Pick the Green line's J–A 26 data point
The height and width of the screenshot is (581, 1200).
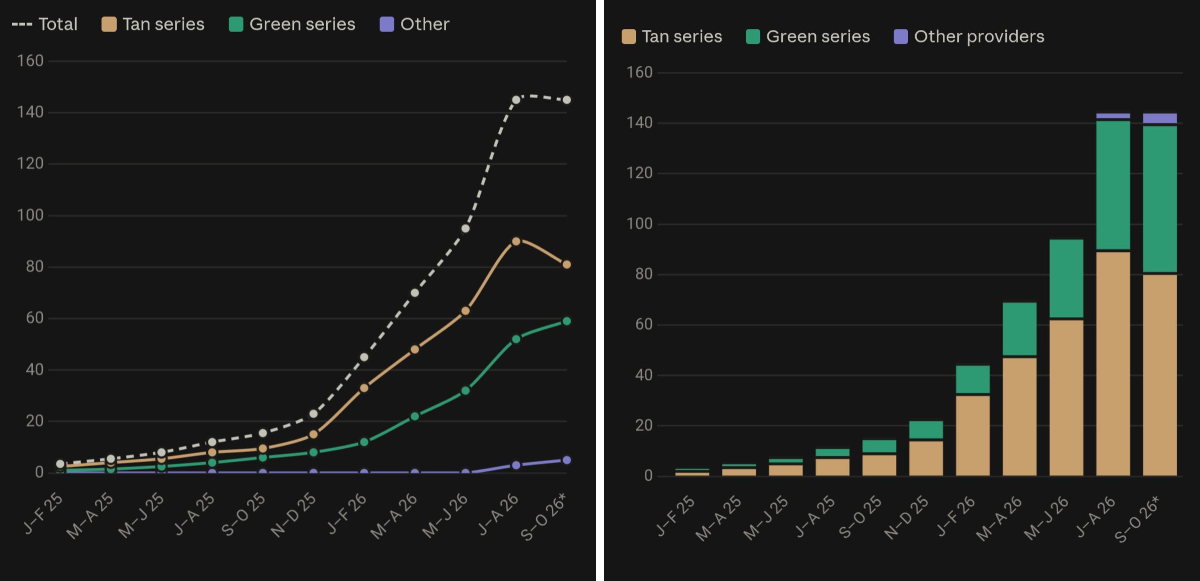[516, 339]
